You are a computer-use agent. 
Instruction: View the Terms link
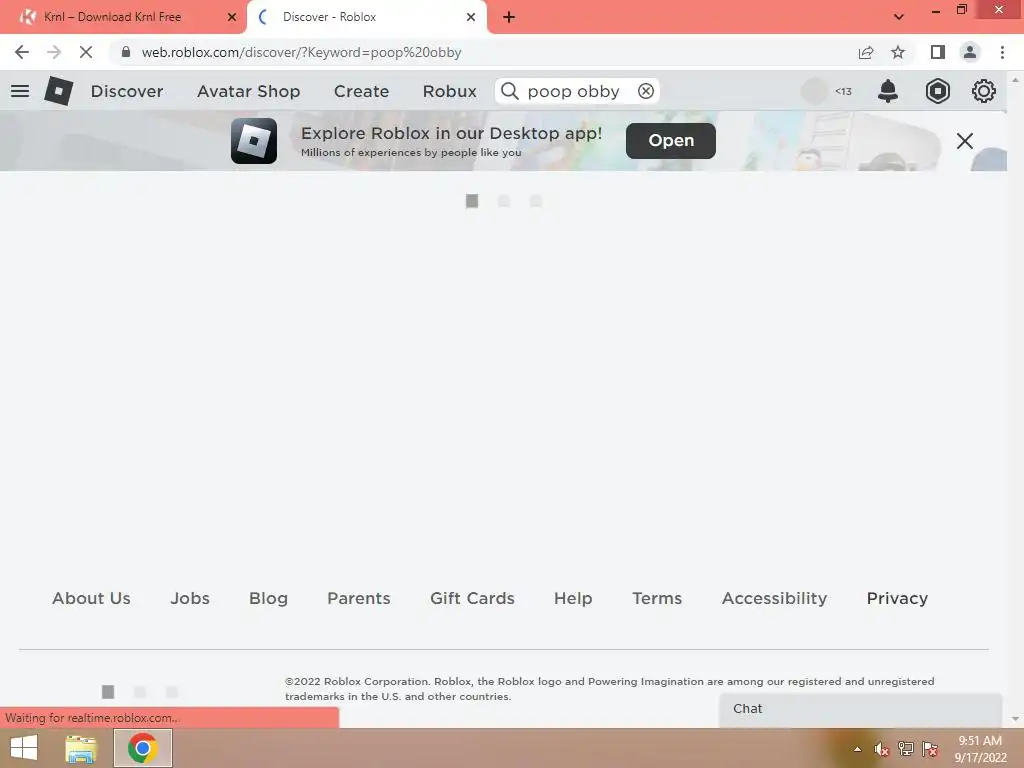tap(657, 598)
